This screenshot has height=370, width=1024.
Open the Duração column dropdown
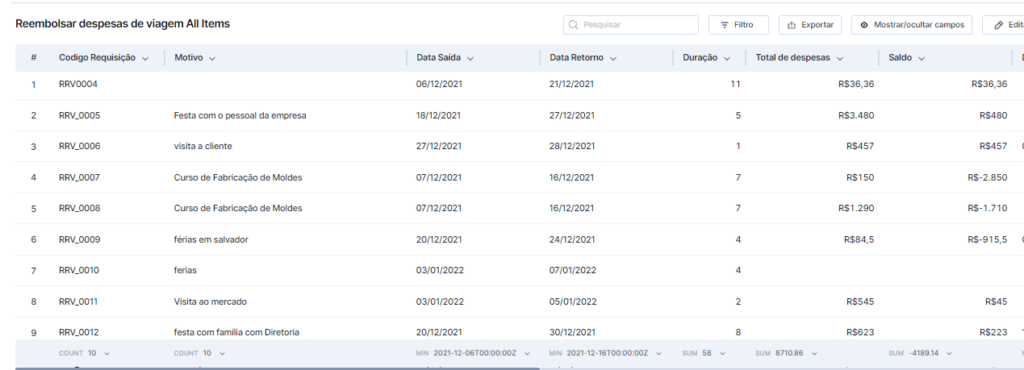(x=727, y=58)
